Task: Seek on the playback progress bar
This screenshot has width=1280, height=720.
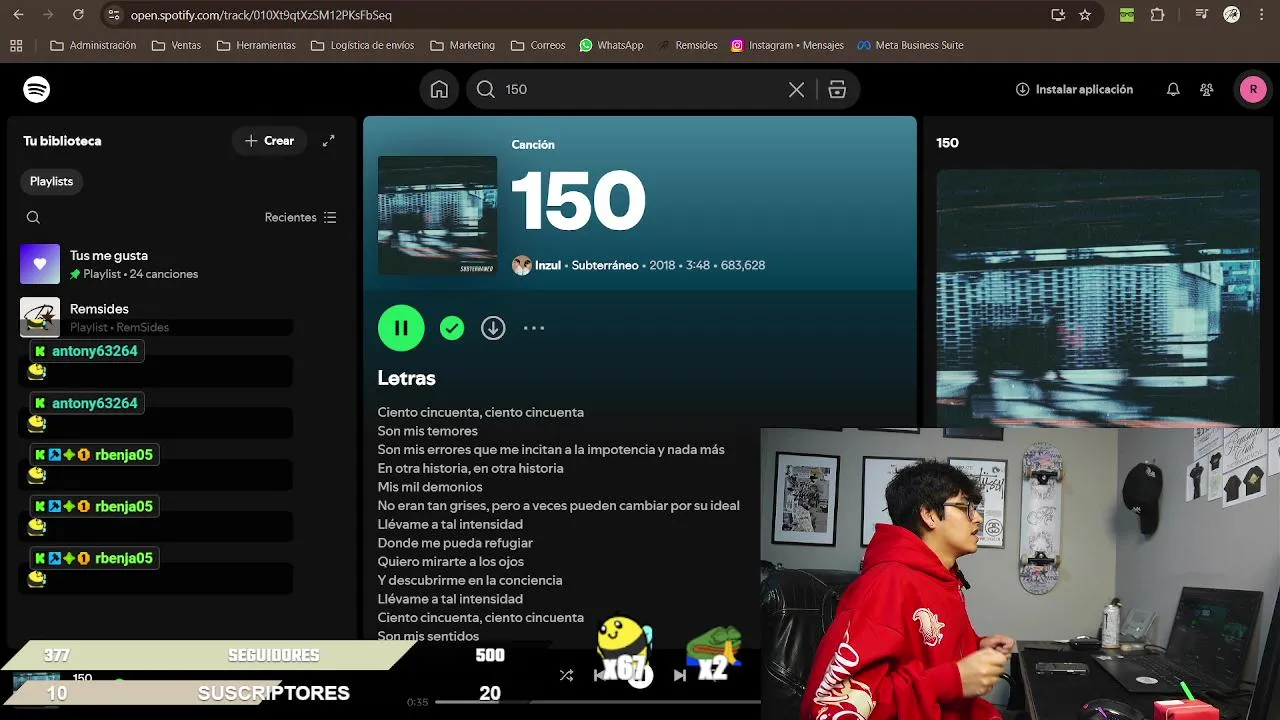Action: [597, 702]
